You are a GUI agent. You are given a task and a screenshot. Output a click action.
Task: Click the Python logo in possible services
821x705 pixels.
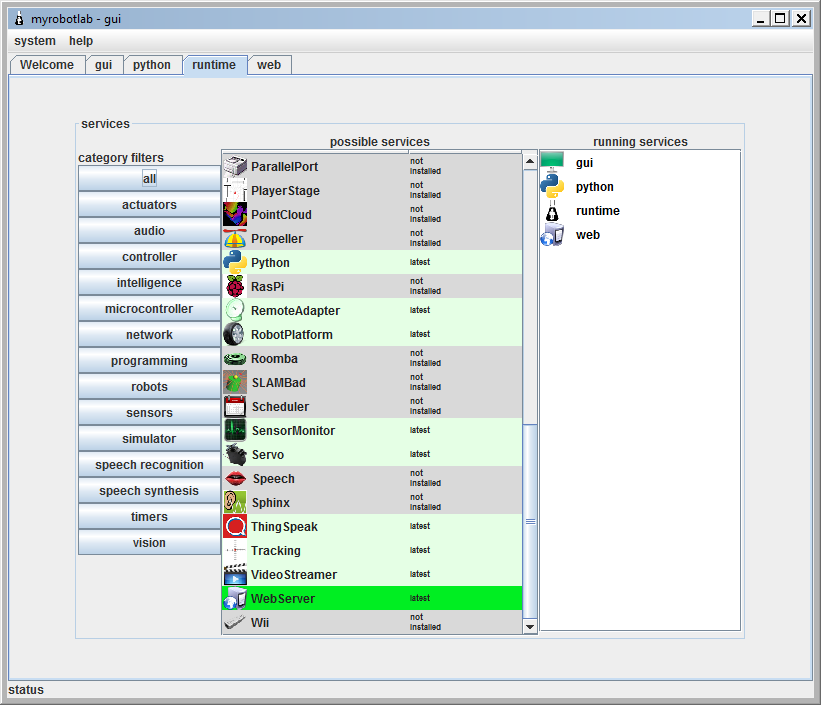(235, 262)
